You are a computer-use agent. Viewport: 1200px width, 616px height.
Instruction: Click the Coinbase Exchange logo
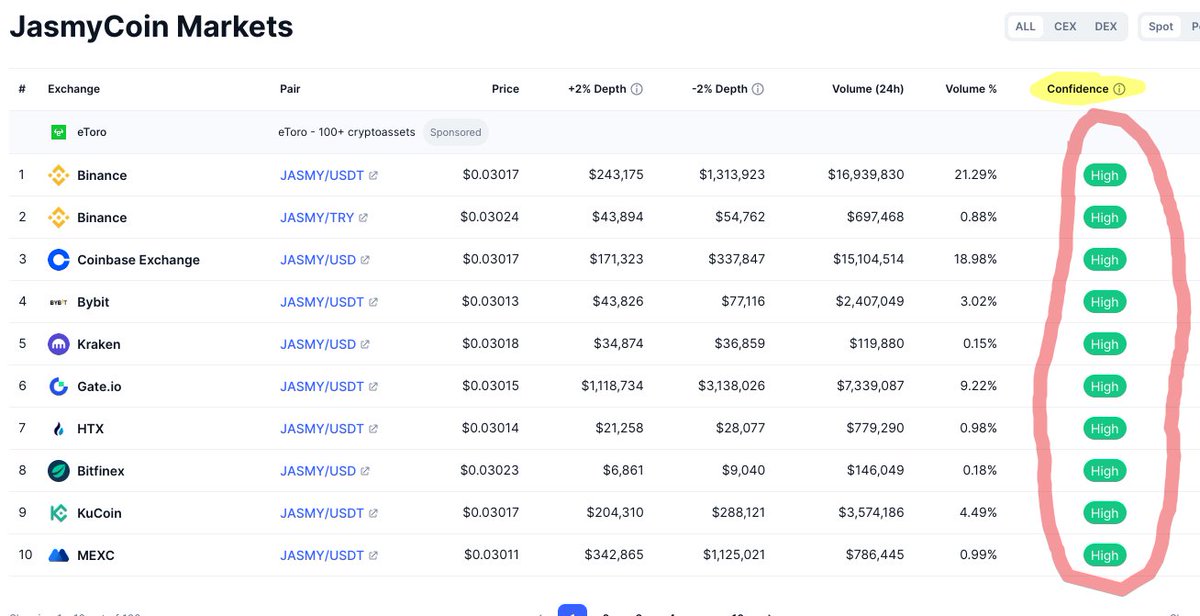pos(59,260)
